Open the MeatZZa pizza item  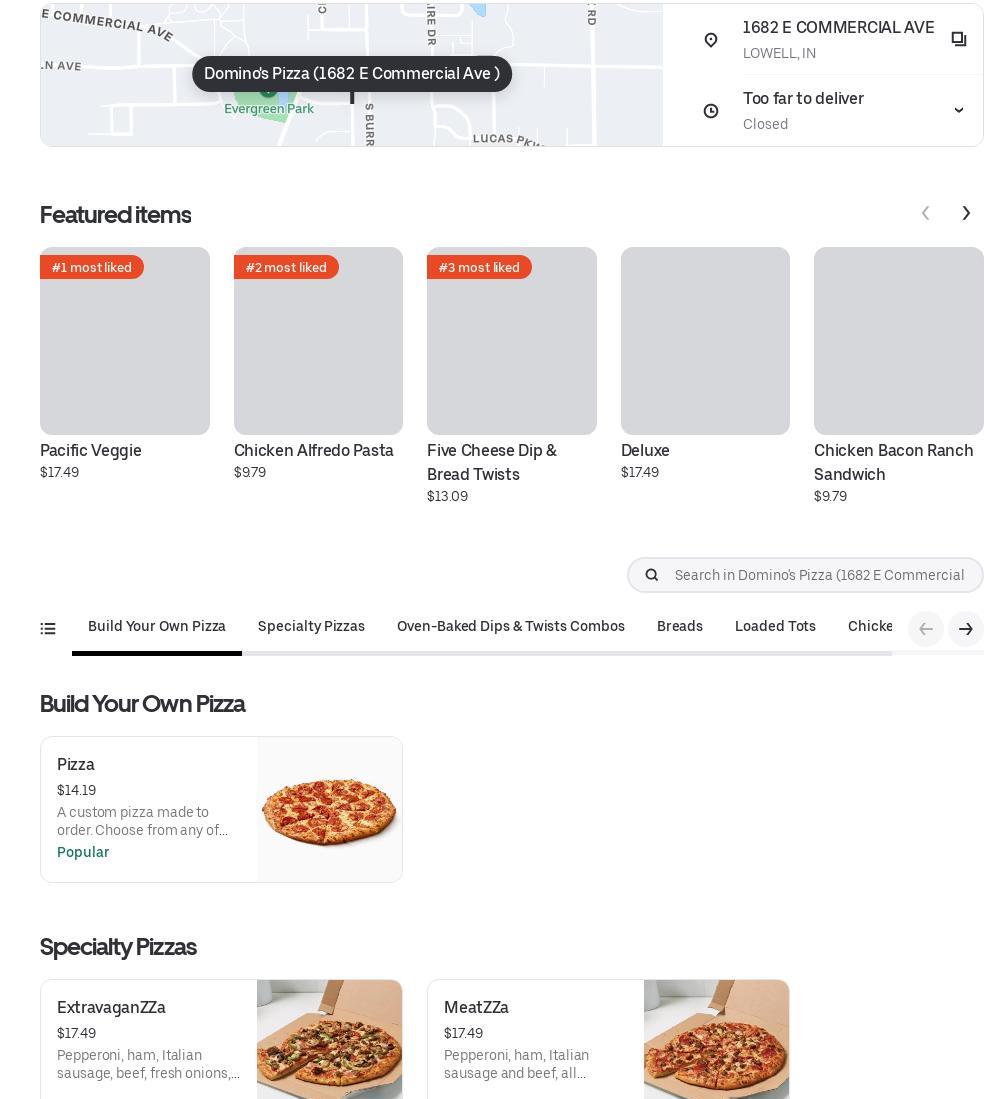[x=608, y=1040]
